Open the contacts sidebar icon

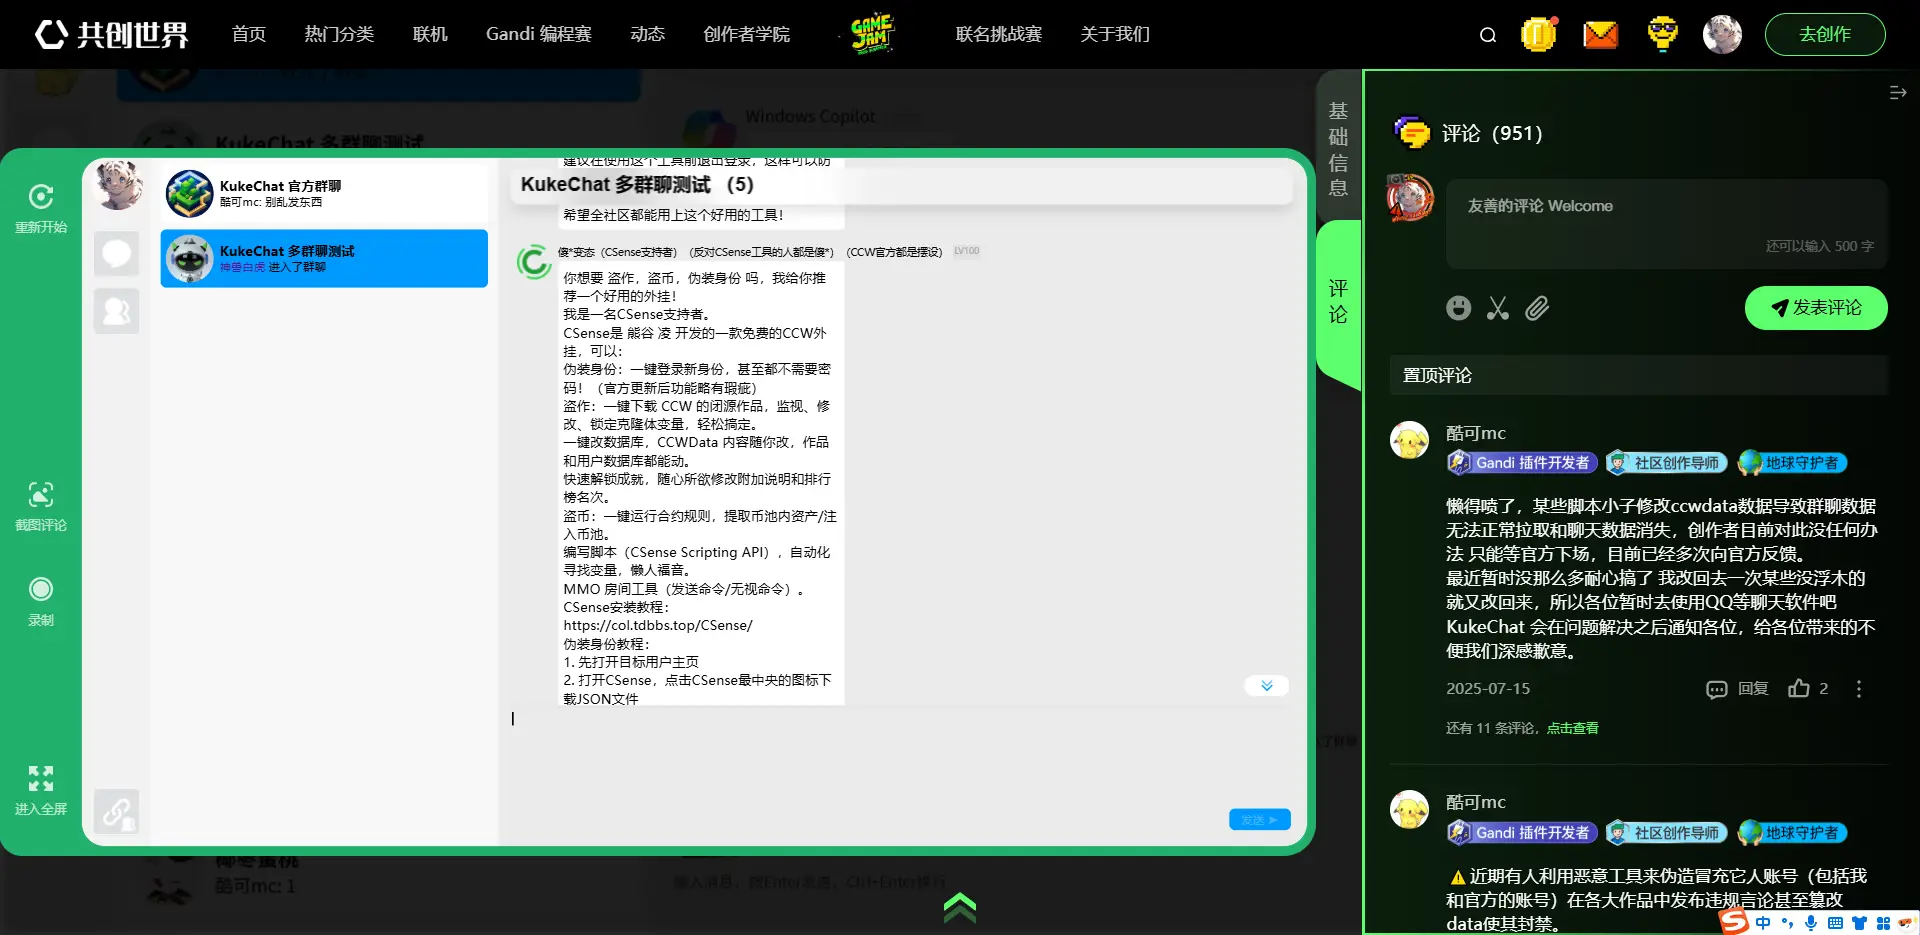pos(116,311)
